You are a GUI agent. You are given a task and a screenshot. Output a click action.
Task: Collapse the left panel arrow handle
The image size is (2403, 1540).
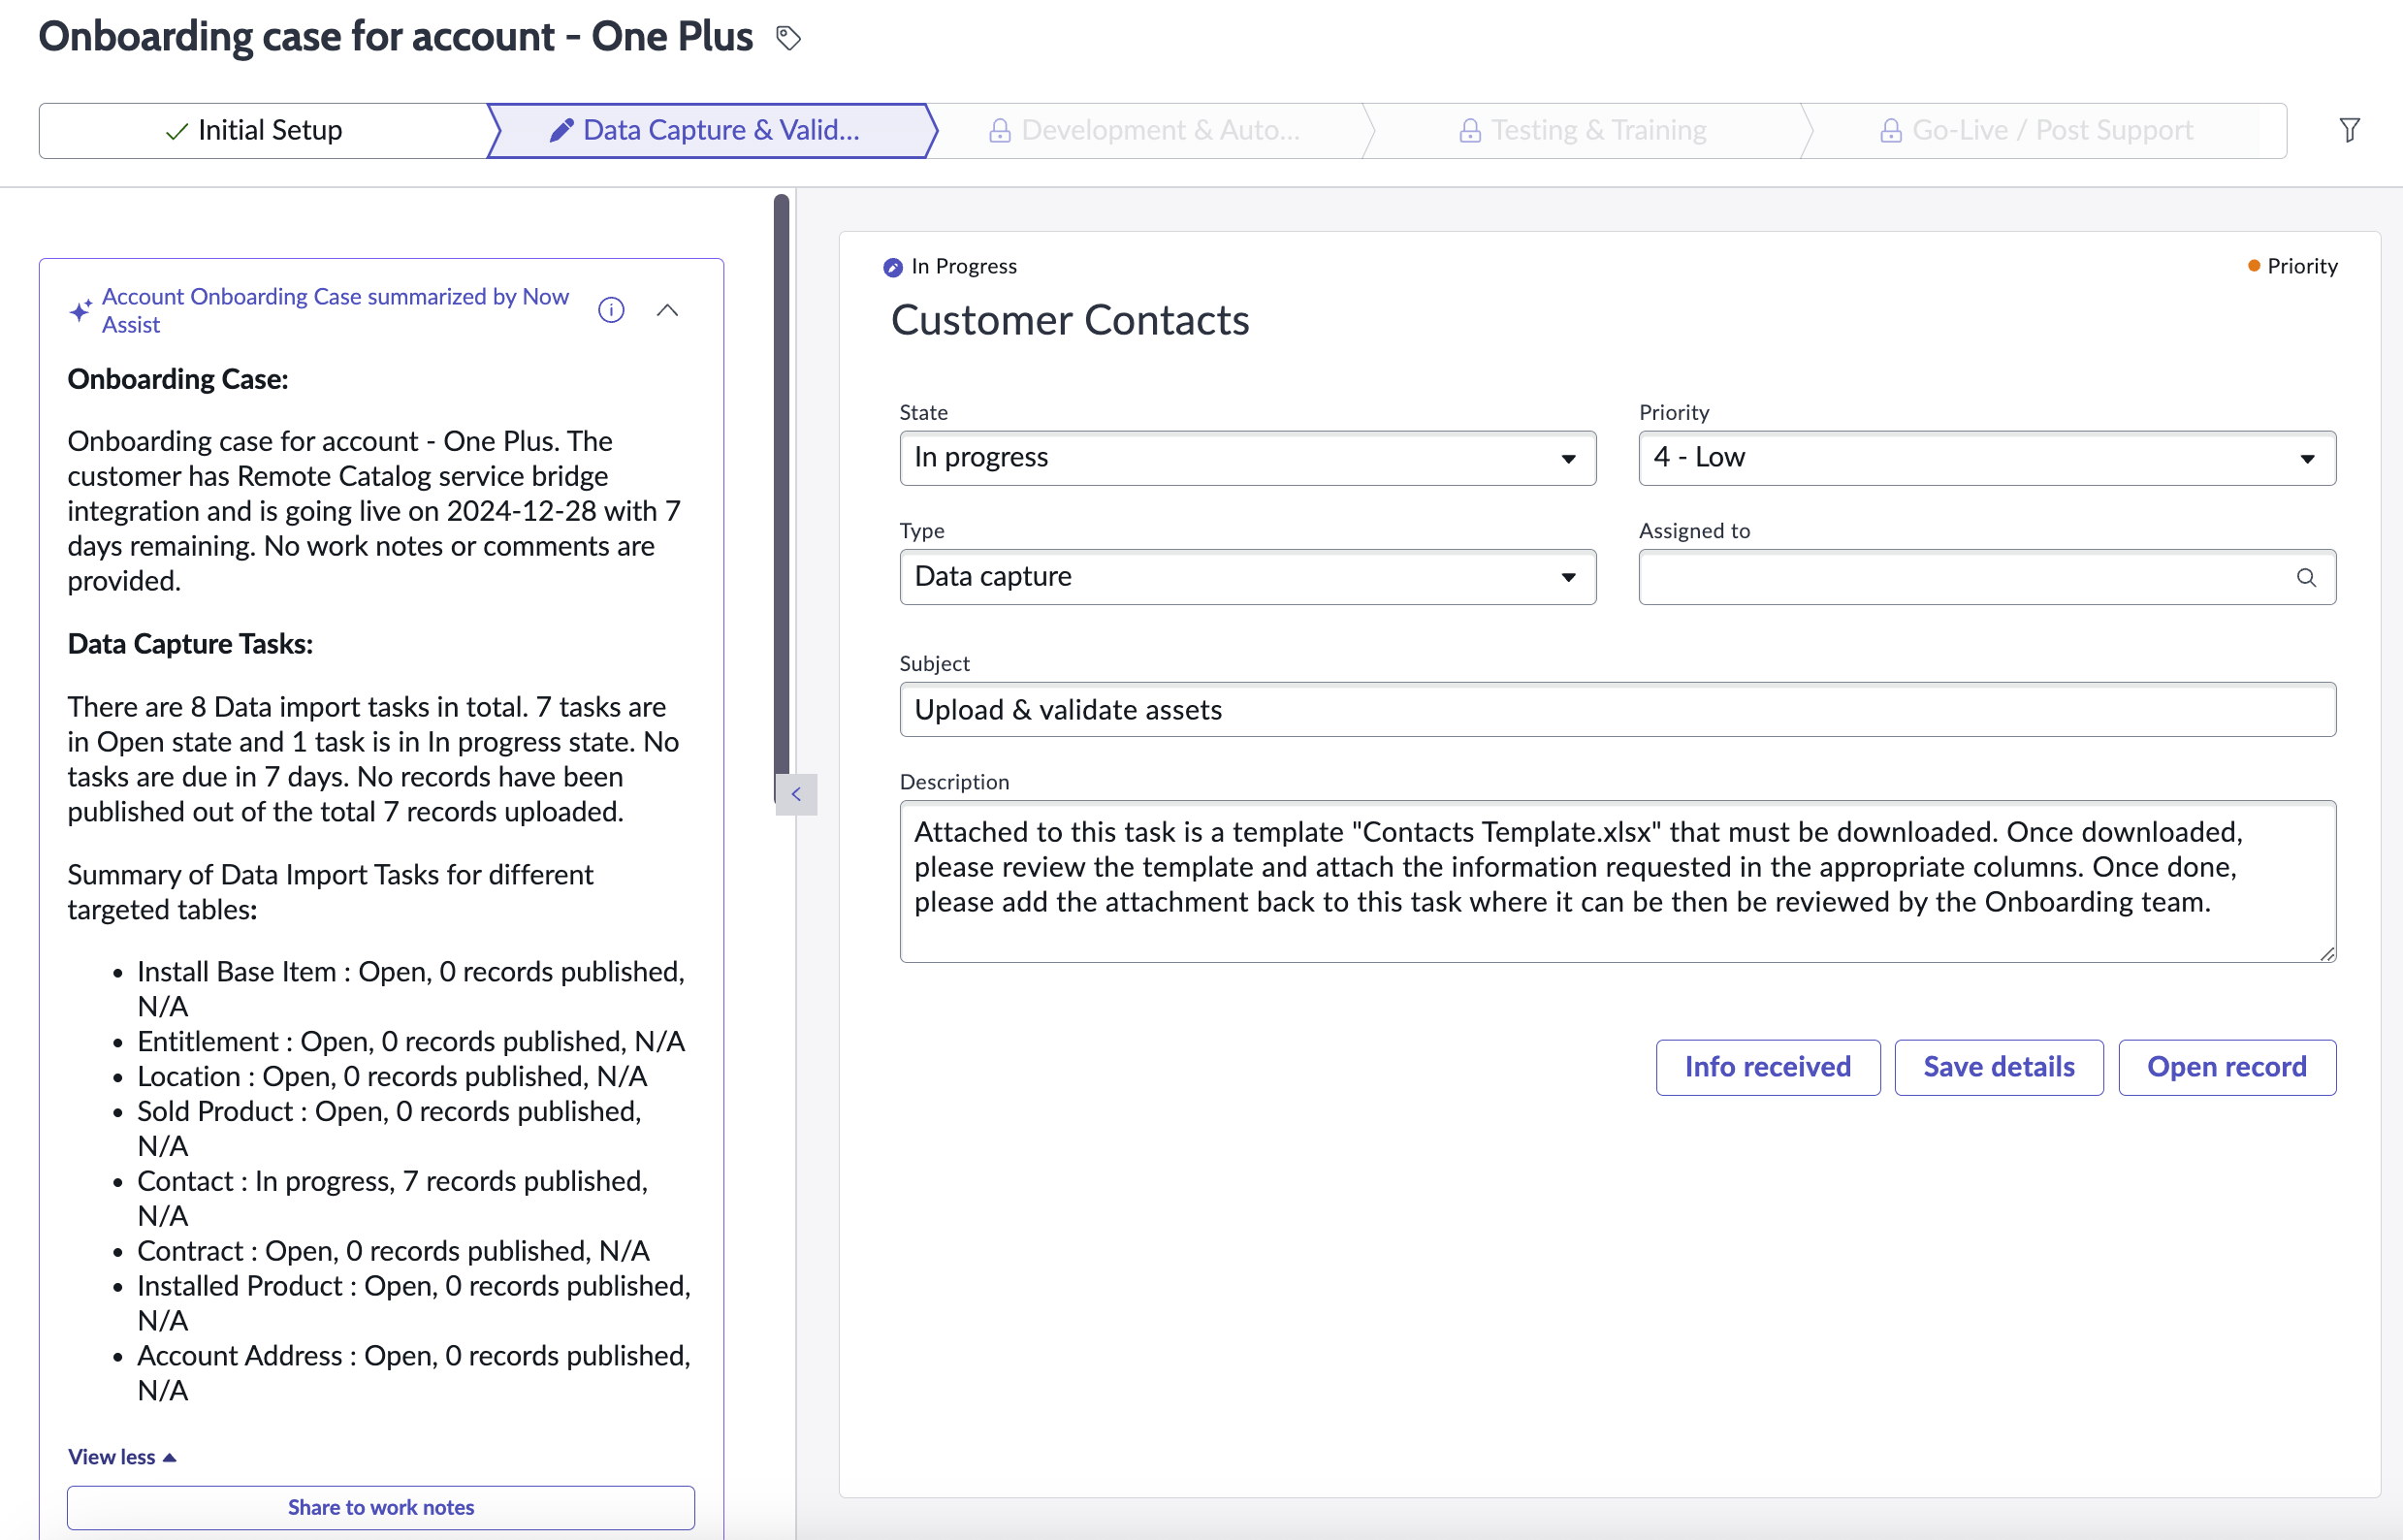(796, 794)
